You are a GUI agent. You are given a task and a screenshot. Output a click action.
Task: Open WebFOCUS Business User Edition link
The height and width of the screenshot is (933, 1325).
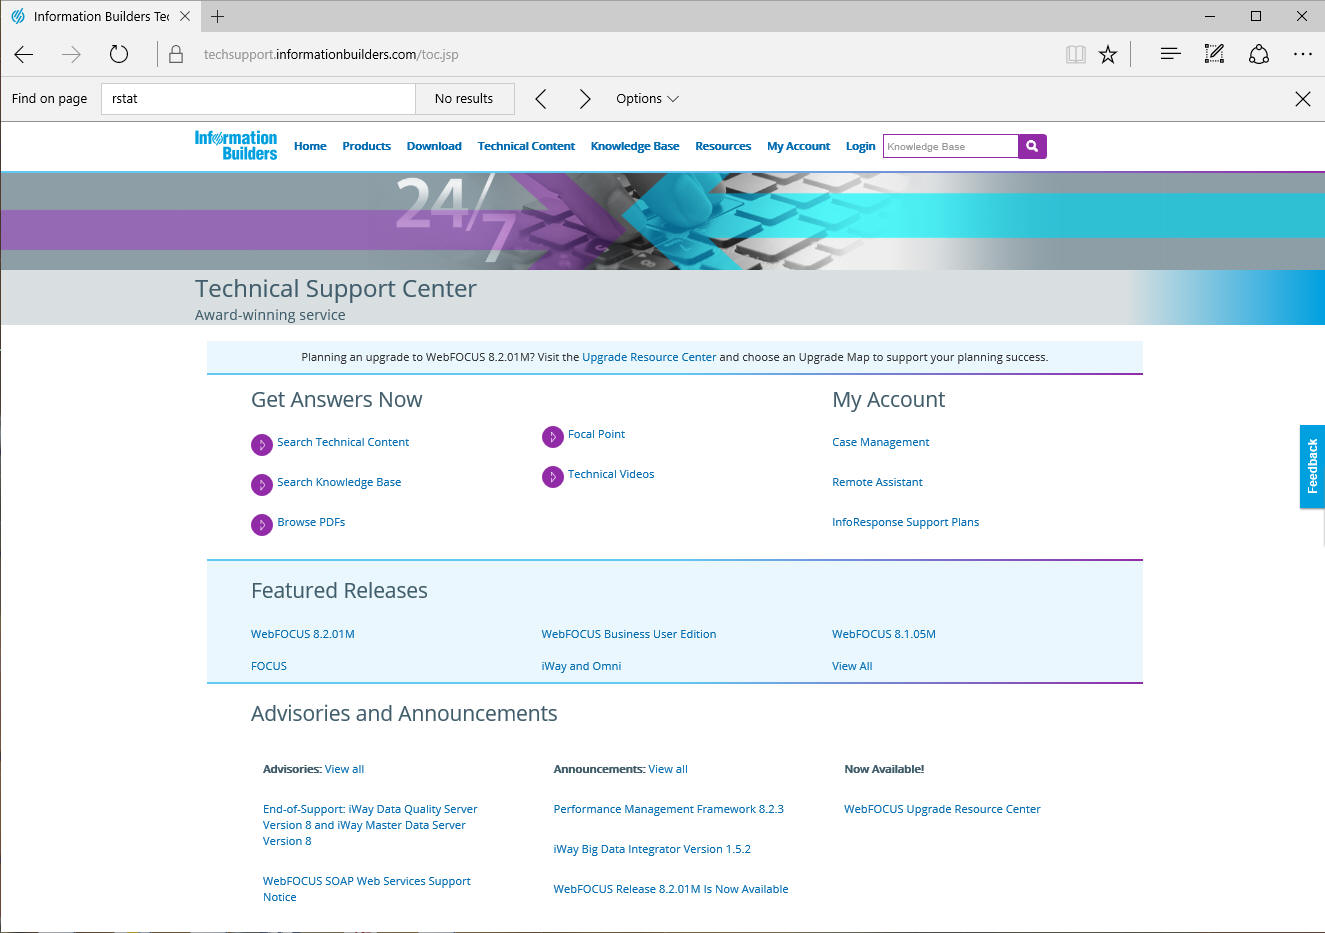pos(629,634)
